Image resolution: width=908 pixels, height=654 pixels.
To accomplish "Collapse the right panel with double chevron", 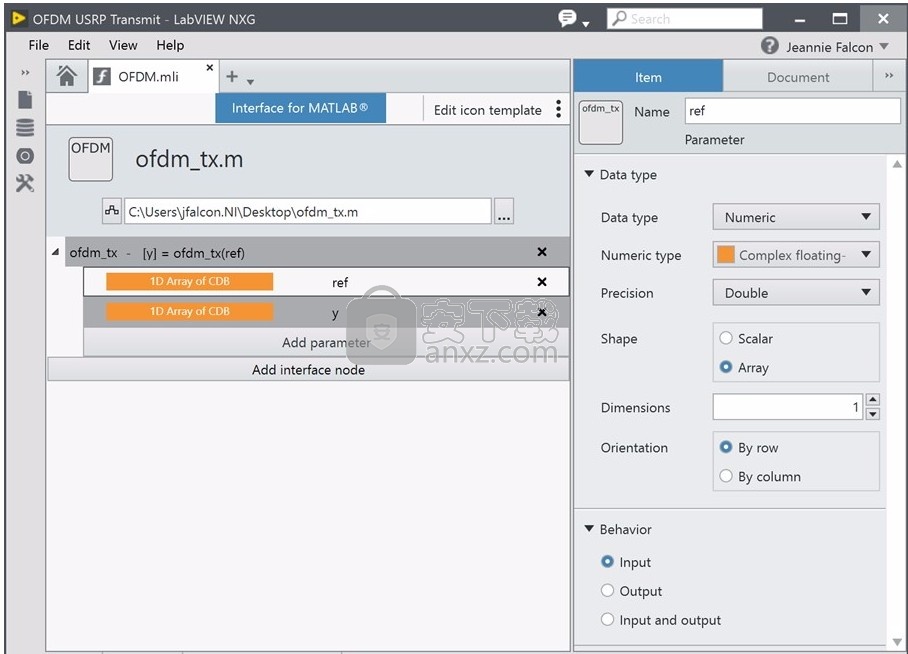I will point(889,76).
